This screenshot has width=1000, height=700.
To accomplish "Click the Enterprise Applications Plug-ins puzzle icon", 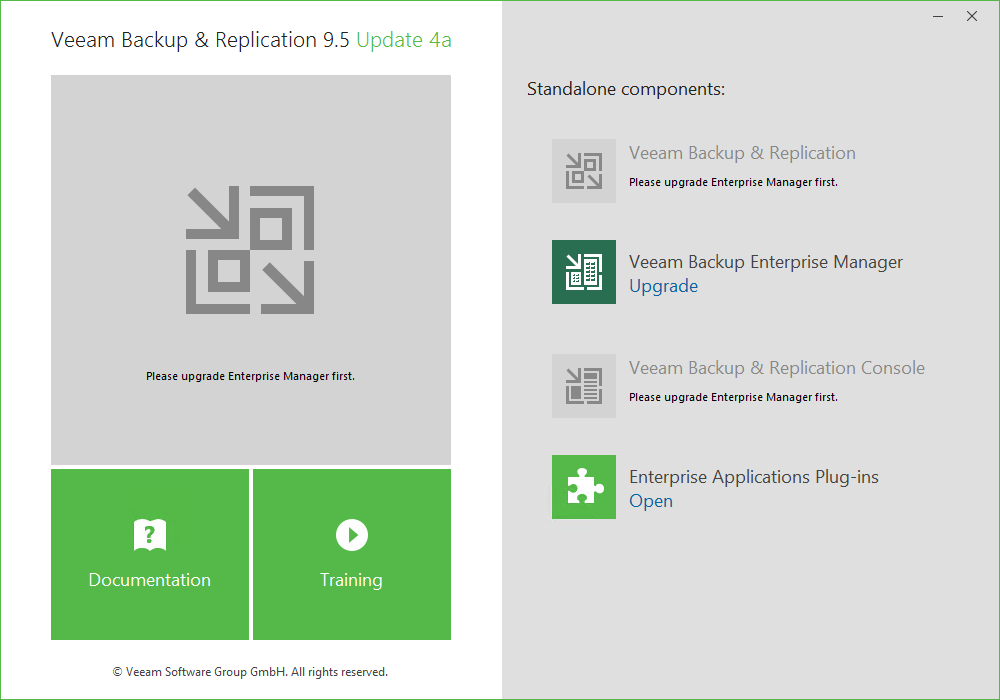I will (584, 486).
